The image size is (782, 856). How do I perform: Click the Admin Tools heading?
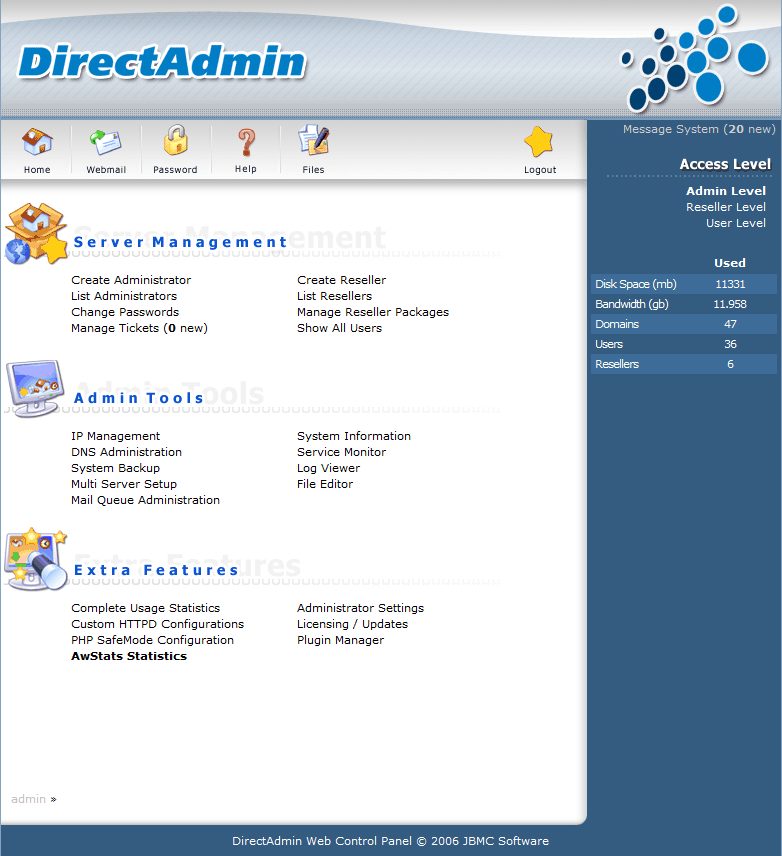139,398
